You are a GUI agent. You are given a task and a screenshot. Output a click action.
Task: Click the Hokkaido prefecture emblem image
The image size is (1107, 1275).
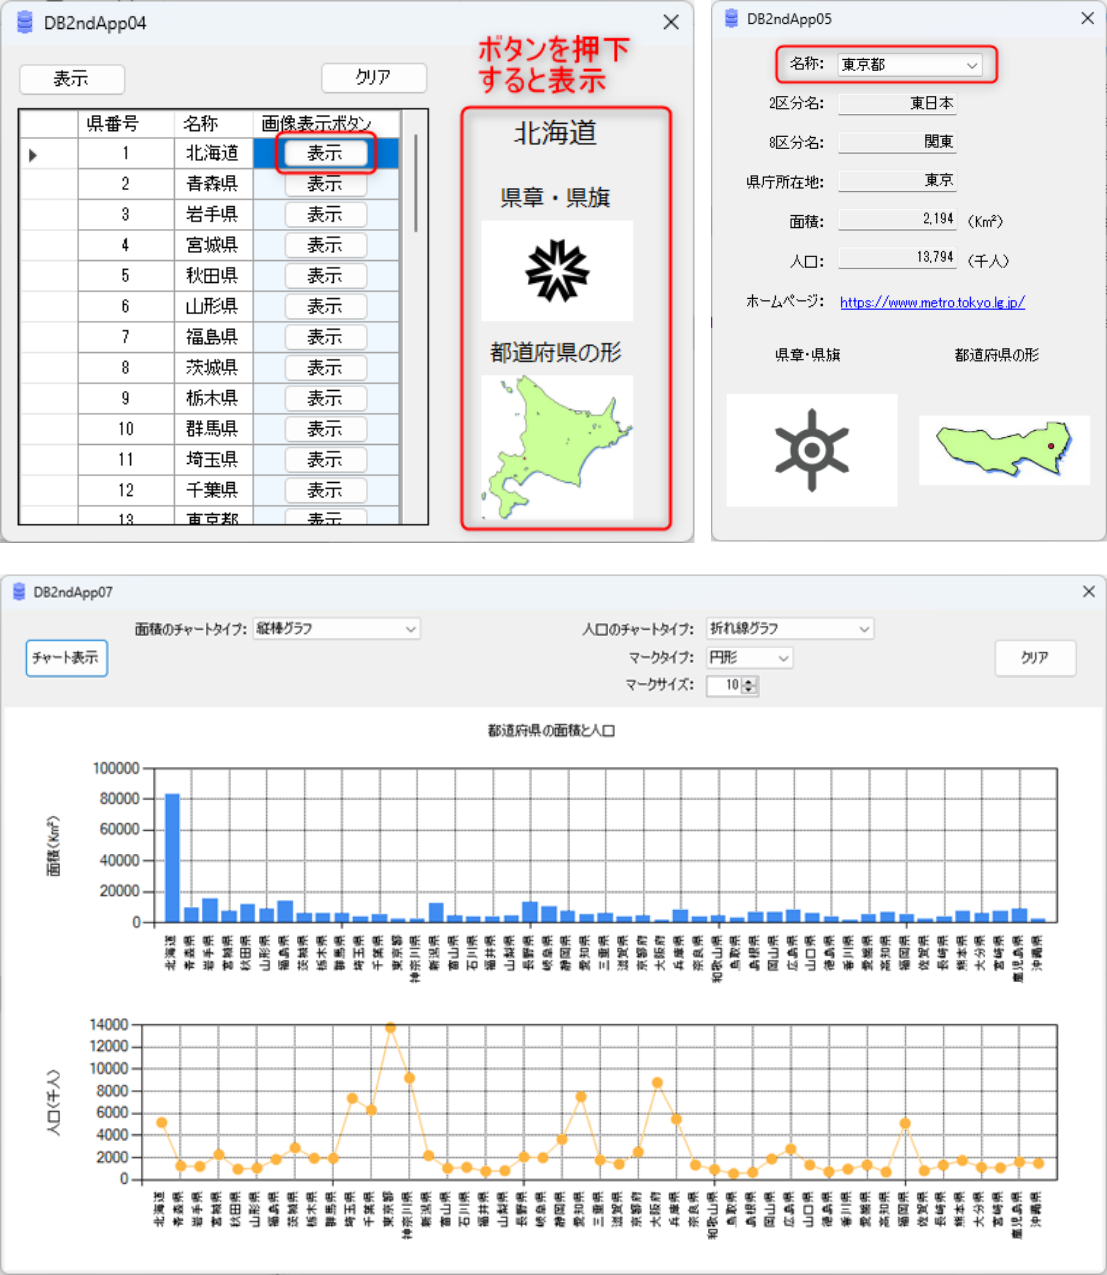[x=557, y=271]
